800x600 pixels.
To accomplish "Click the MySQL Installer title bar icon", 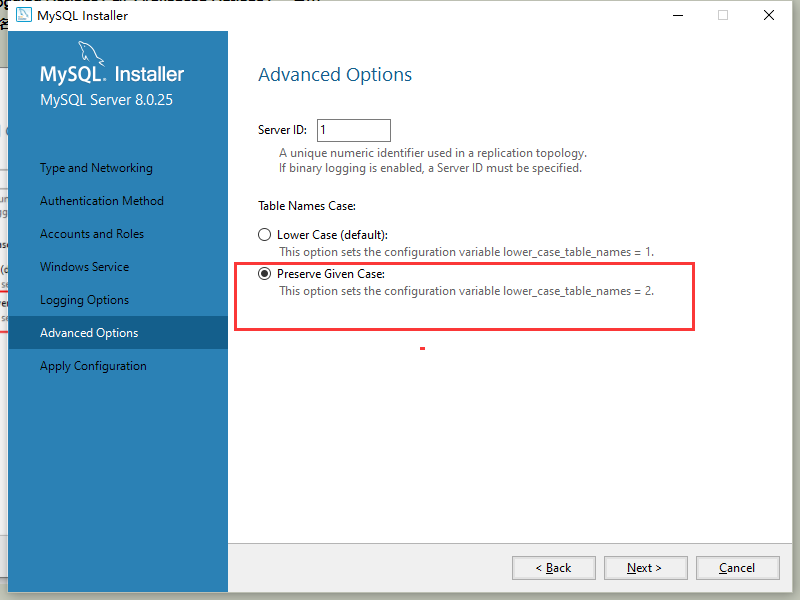I will [24, 15].
